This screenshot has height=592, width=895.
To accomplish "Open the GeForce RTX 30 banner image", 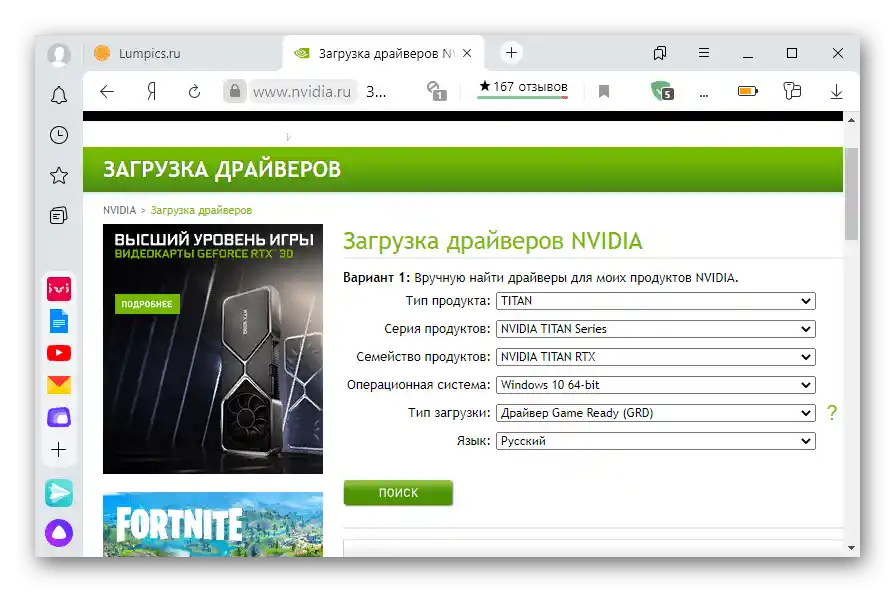I will [x=213, y=349].
